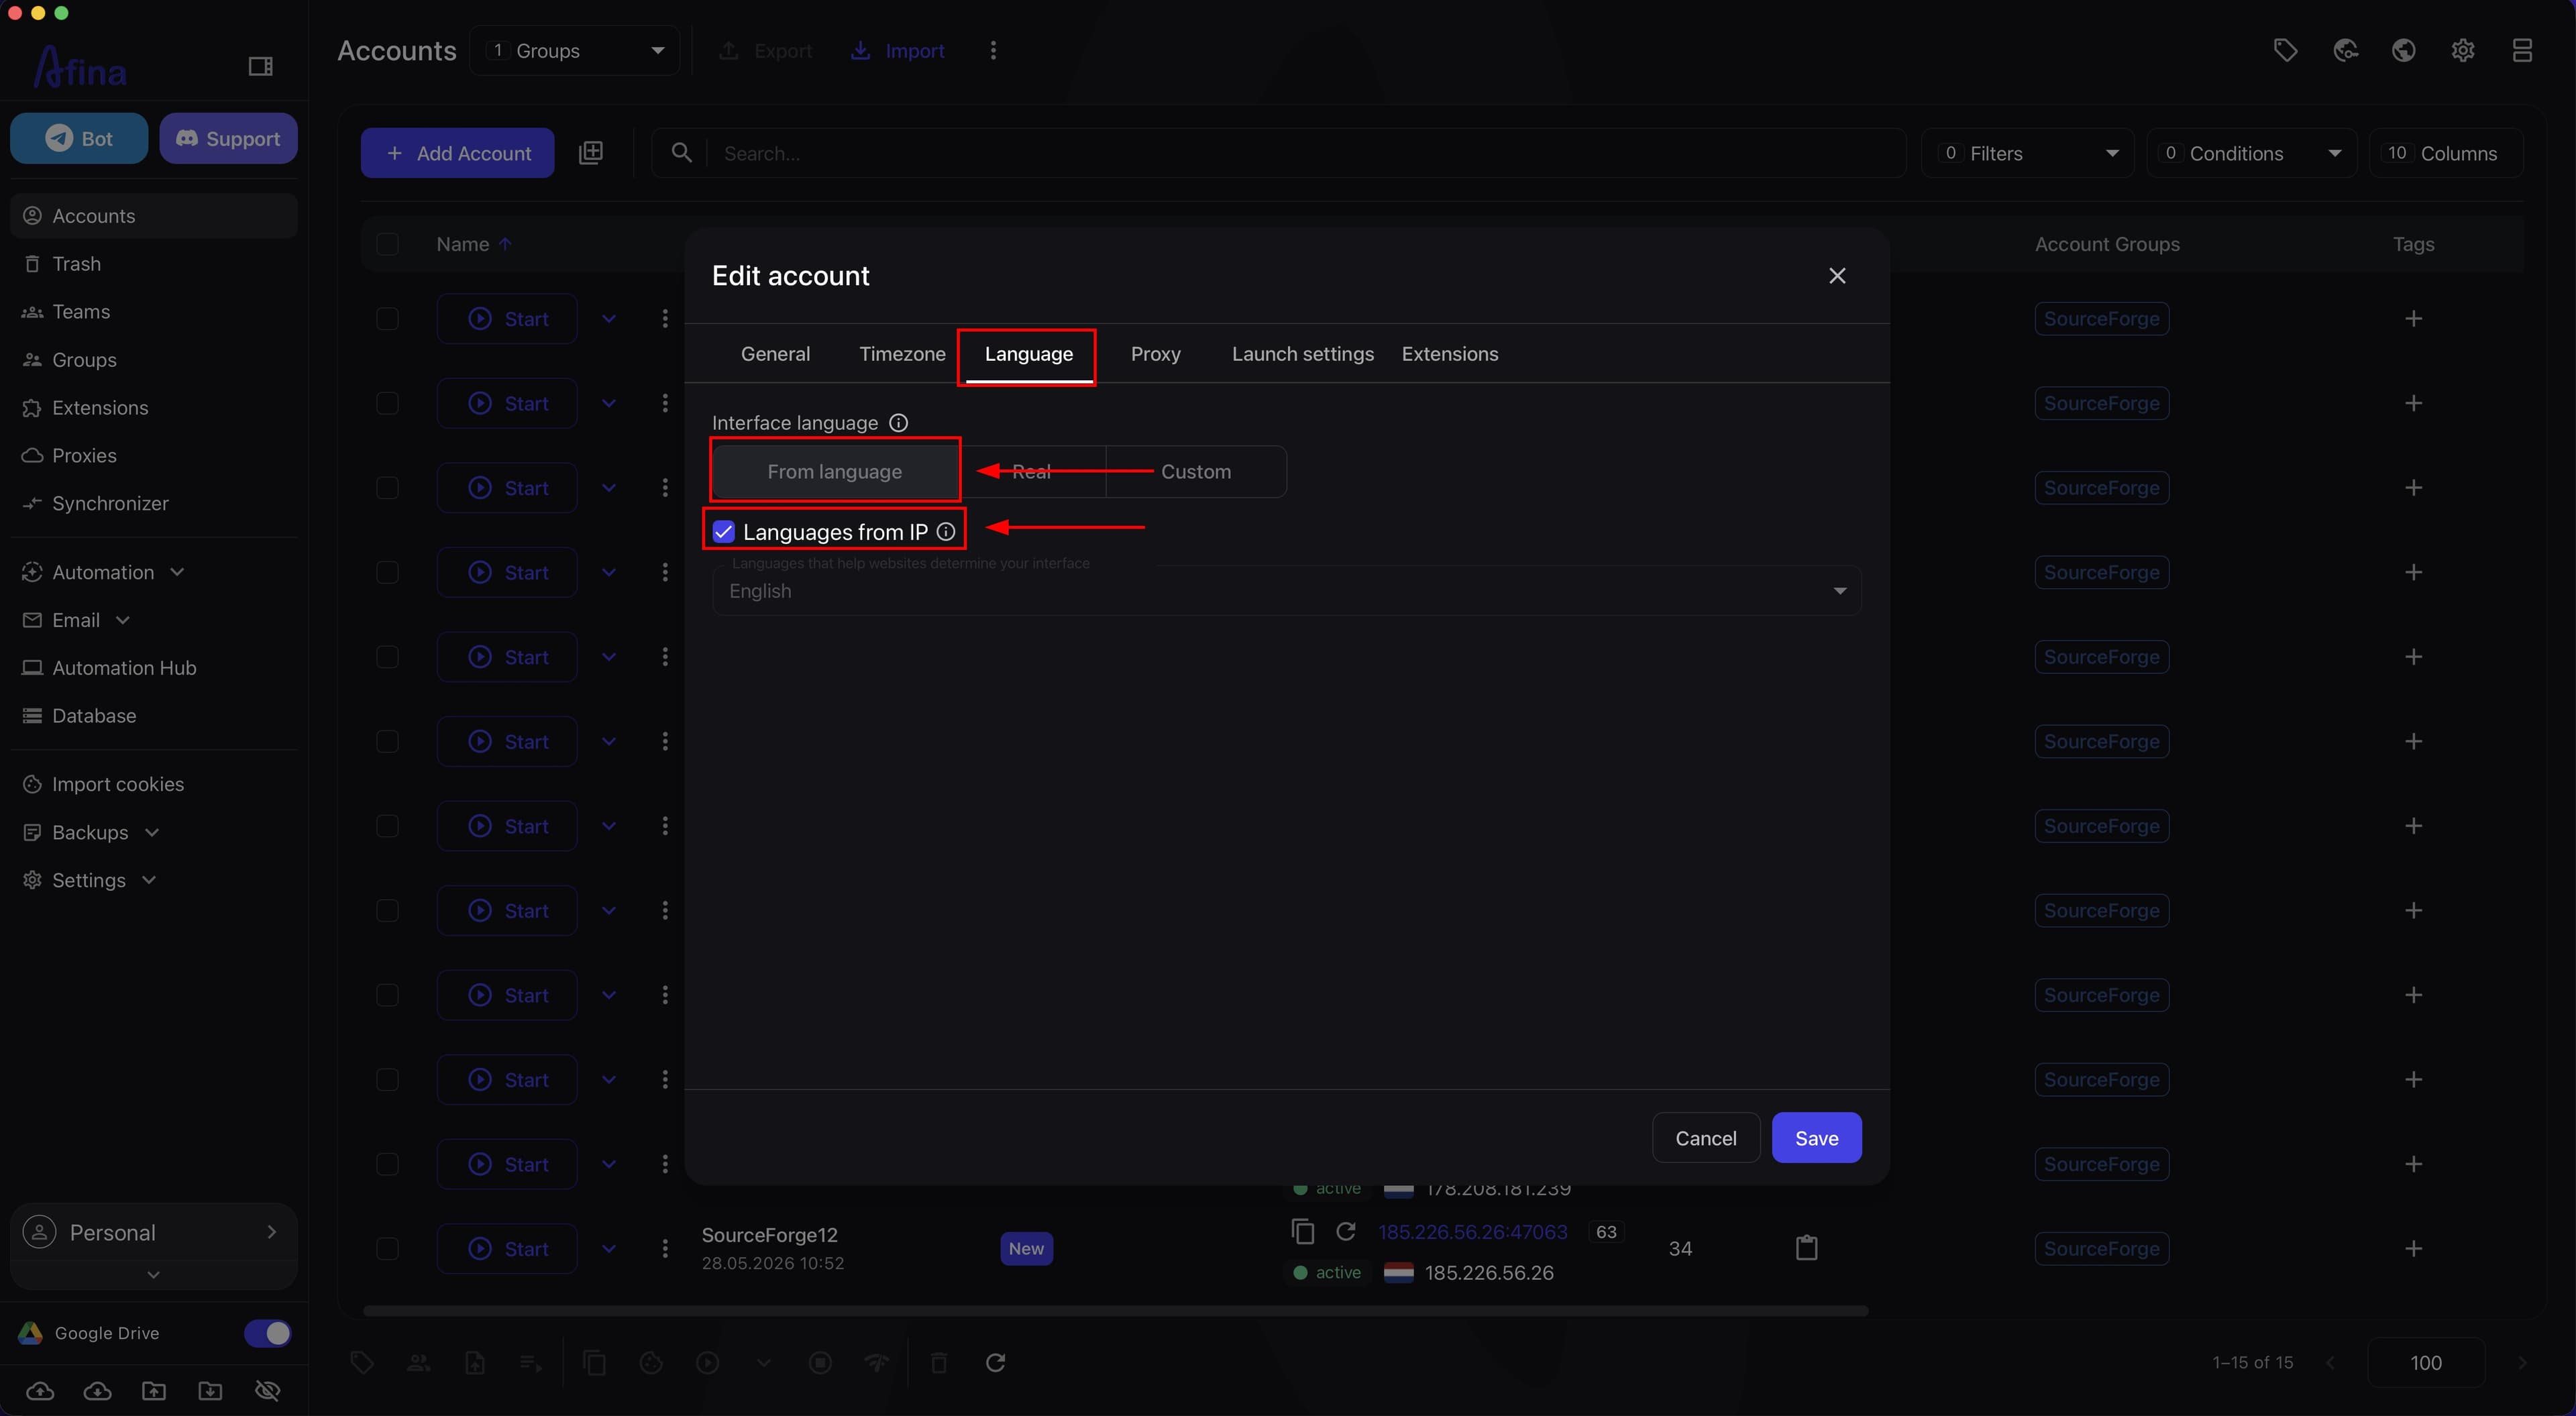Open the globe icon in top bar
The image size is (2576, 1416).
(2404, 50)
